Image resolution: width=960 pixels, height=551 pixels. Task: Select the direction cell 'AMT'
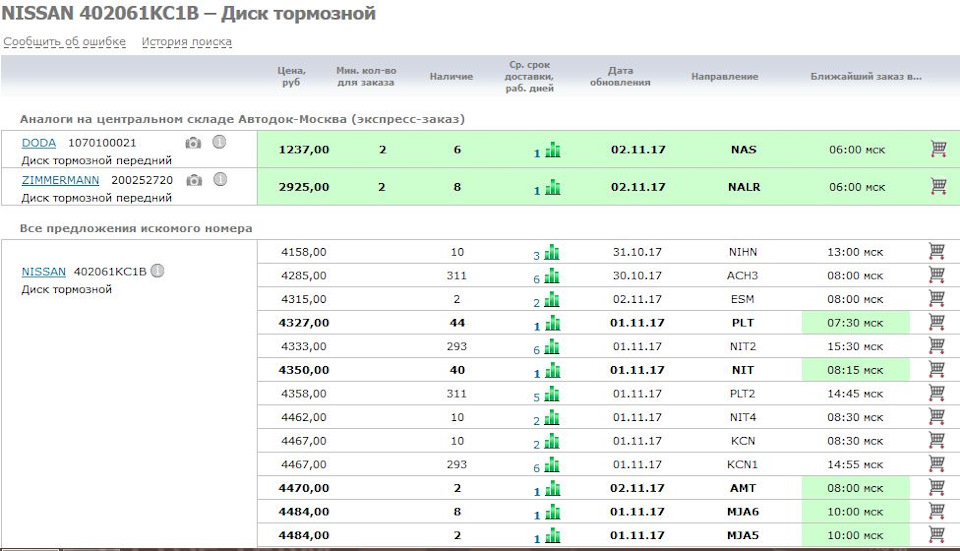(x=743, y=488)
